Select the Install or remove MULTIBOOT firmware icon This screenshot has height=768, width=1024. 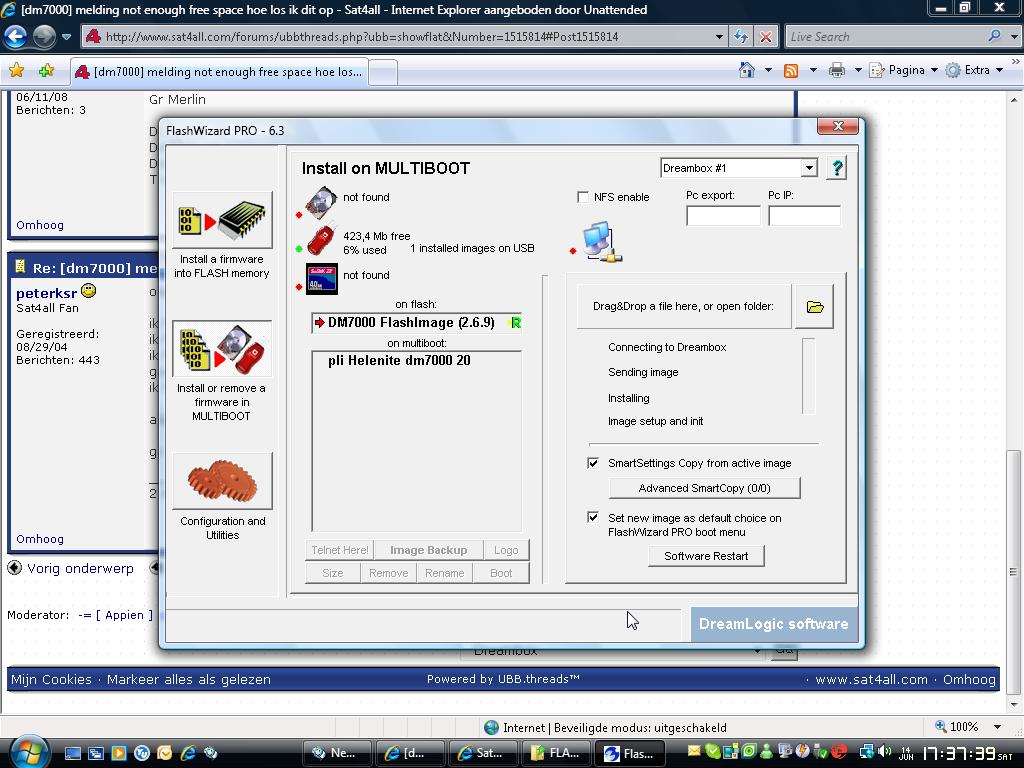[x=222, y=349]
